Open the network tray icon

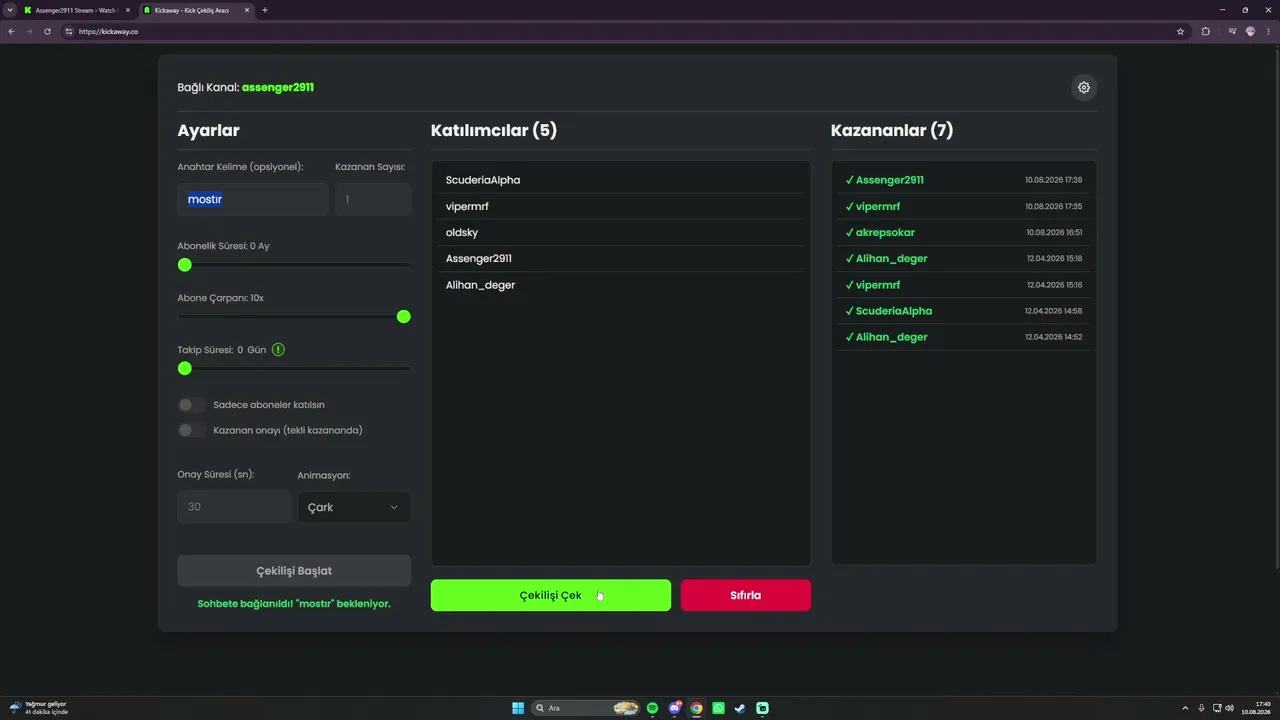pos(1216,708)
